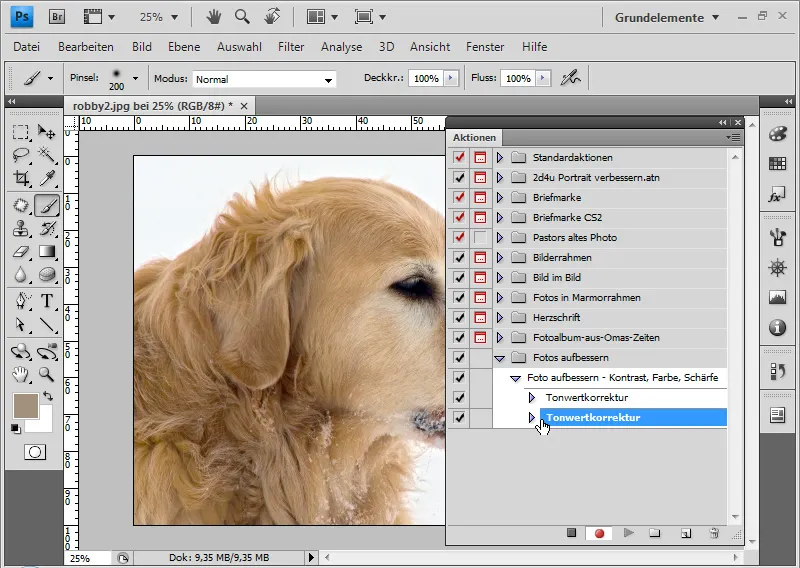
Task: Expand the Fotoalbum-aus-Omas-Zeiten set
Action: tap(500, 337)
